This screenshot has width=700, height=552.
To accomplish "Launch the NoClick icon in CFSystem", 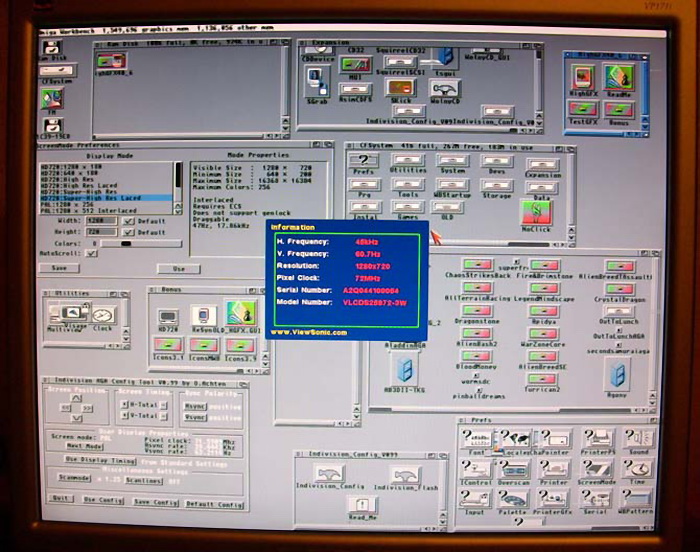I will (x=536, y=213).
